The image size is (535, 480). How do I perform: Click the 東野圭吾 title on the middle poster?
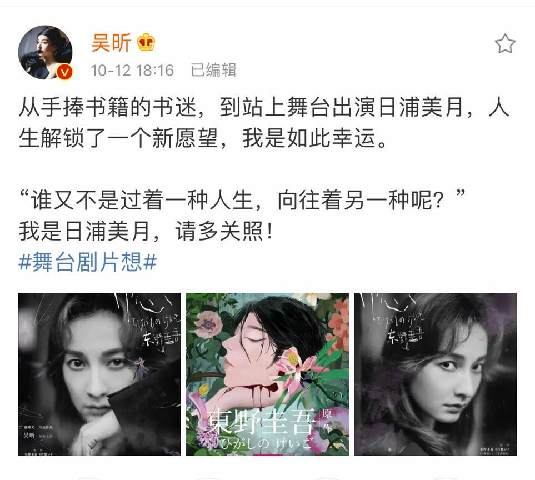(261, 422)
